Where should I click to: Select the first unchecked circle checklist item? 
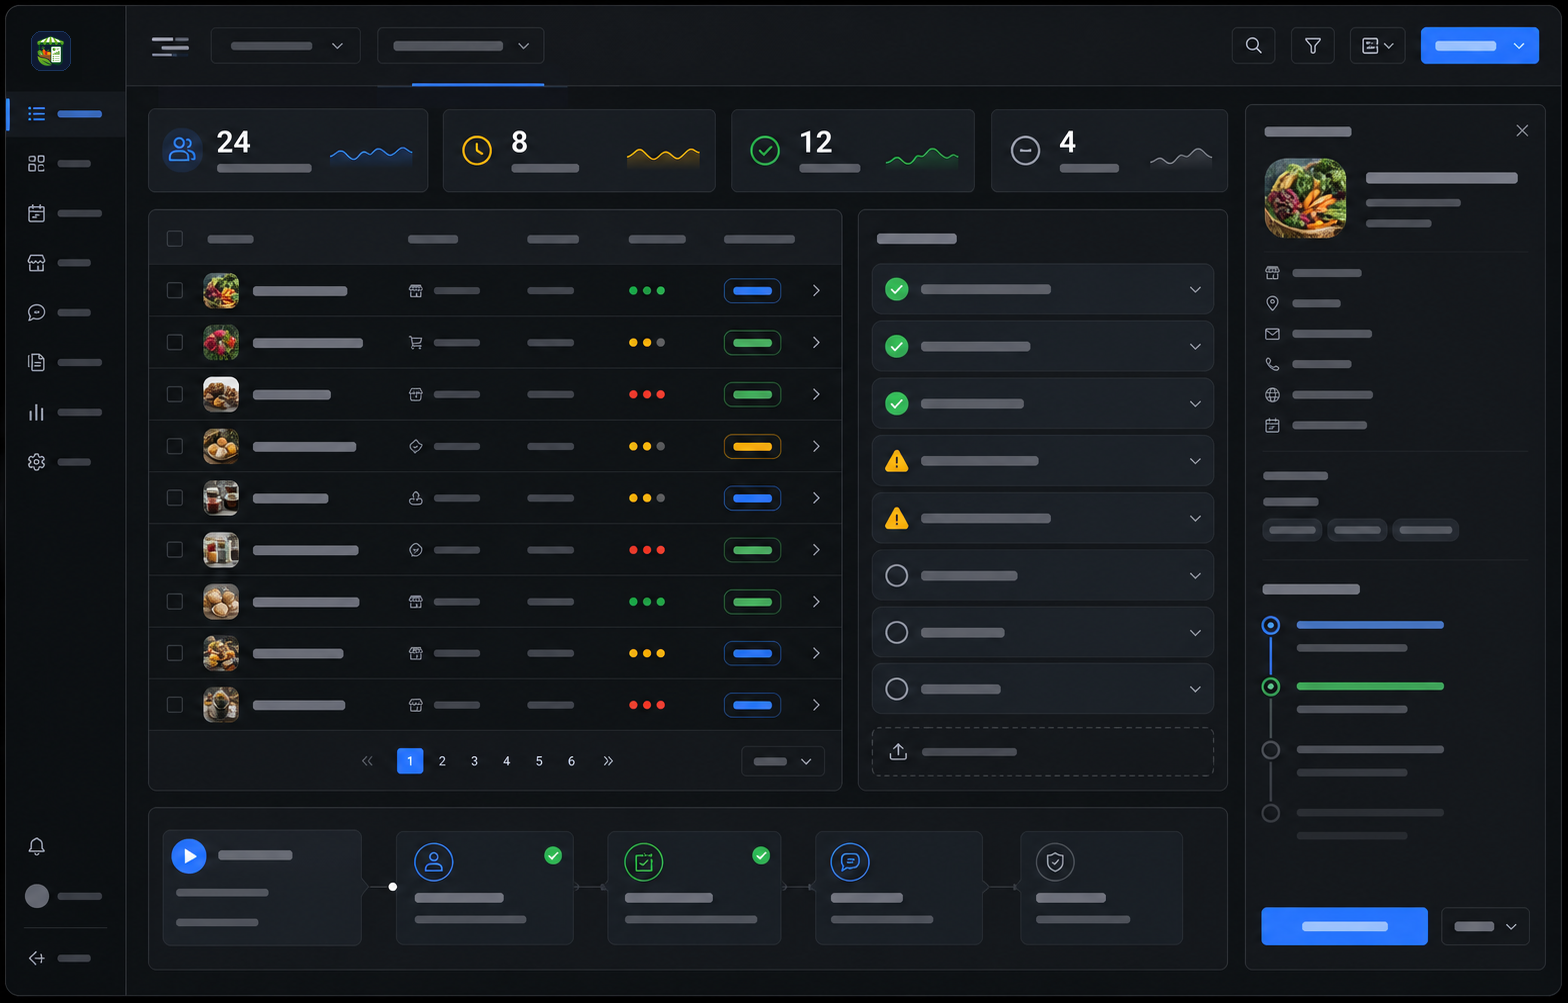1043,575
